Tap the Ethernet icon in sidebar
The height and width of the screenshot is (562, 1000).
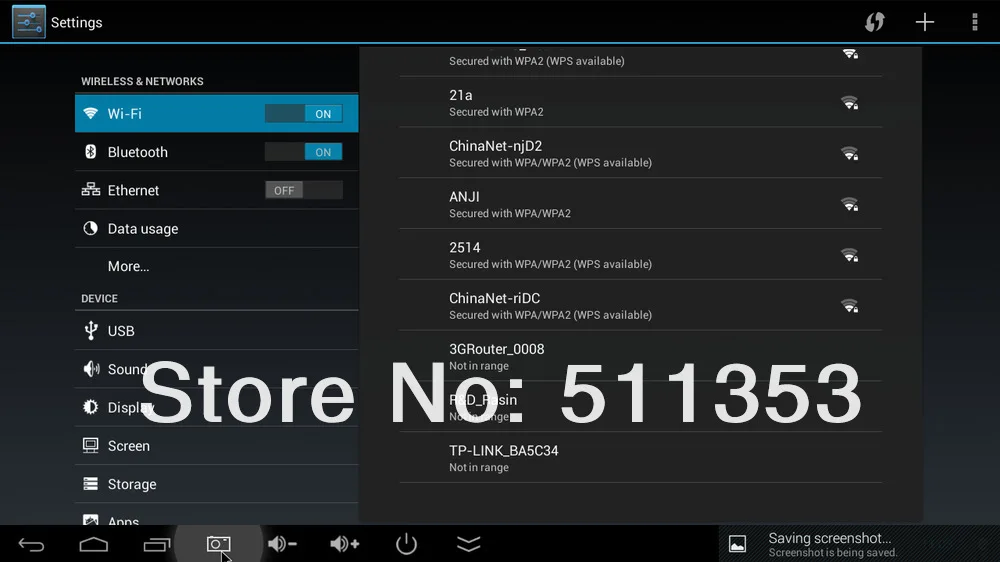[x=91, y=189]
